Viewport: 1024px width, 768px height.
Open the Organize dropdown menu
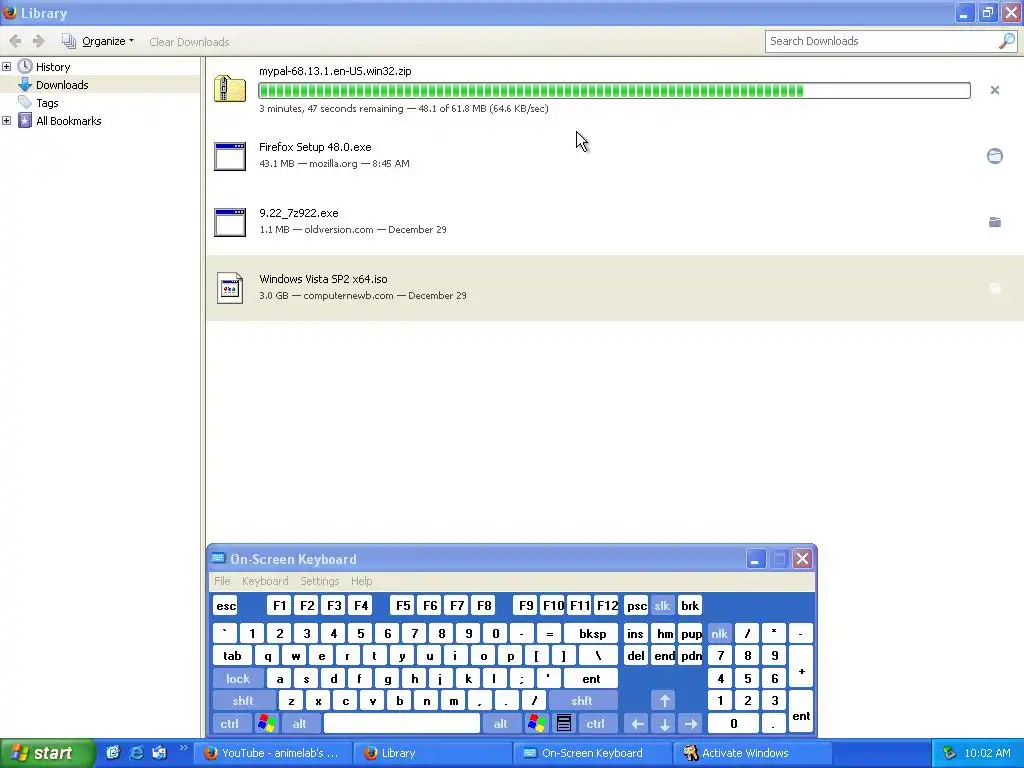pos(98,41)
